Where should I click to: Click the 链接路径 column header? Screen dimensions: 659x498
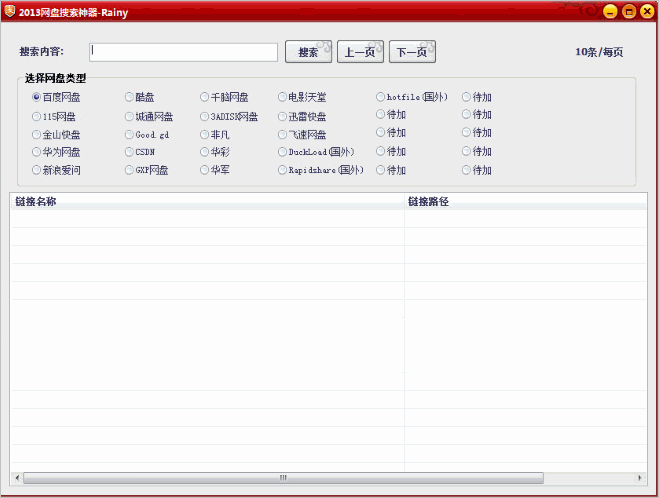coord(525,202)
